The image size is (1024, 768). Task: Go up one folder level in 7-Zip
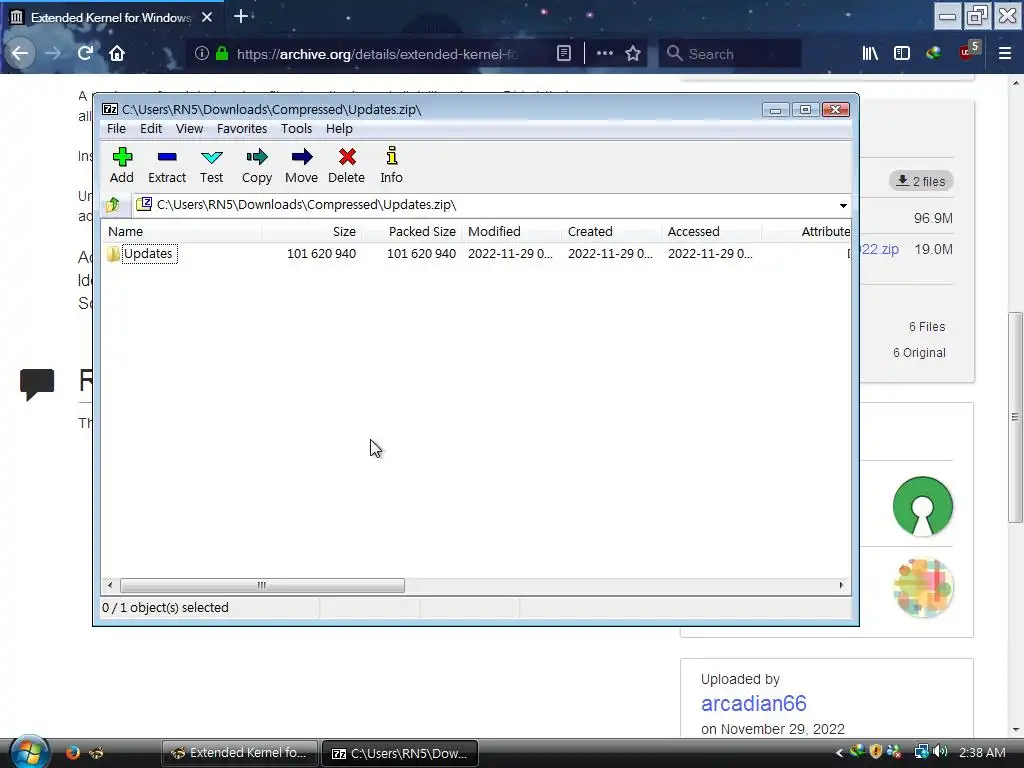coord(114,205)
